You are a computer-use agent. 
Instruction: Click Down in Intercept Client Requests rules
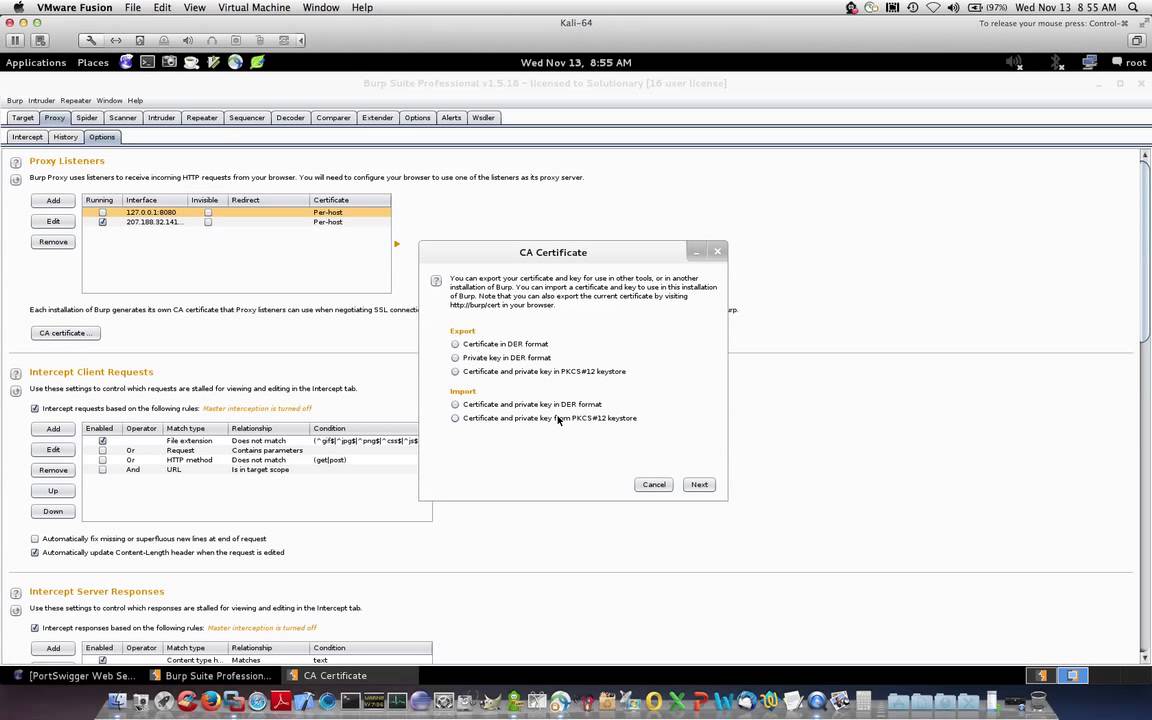[x=54, y=511]
